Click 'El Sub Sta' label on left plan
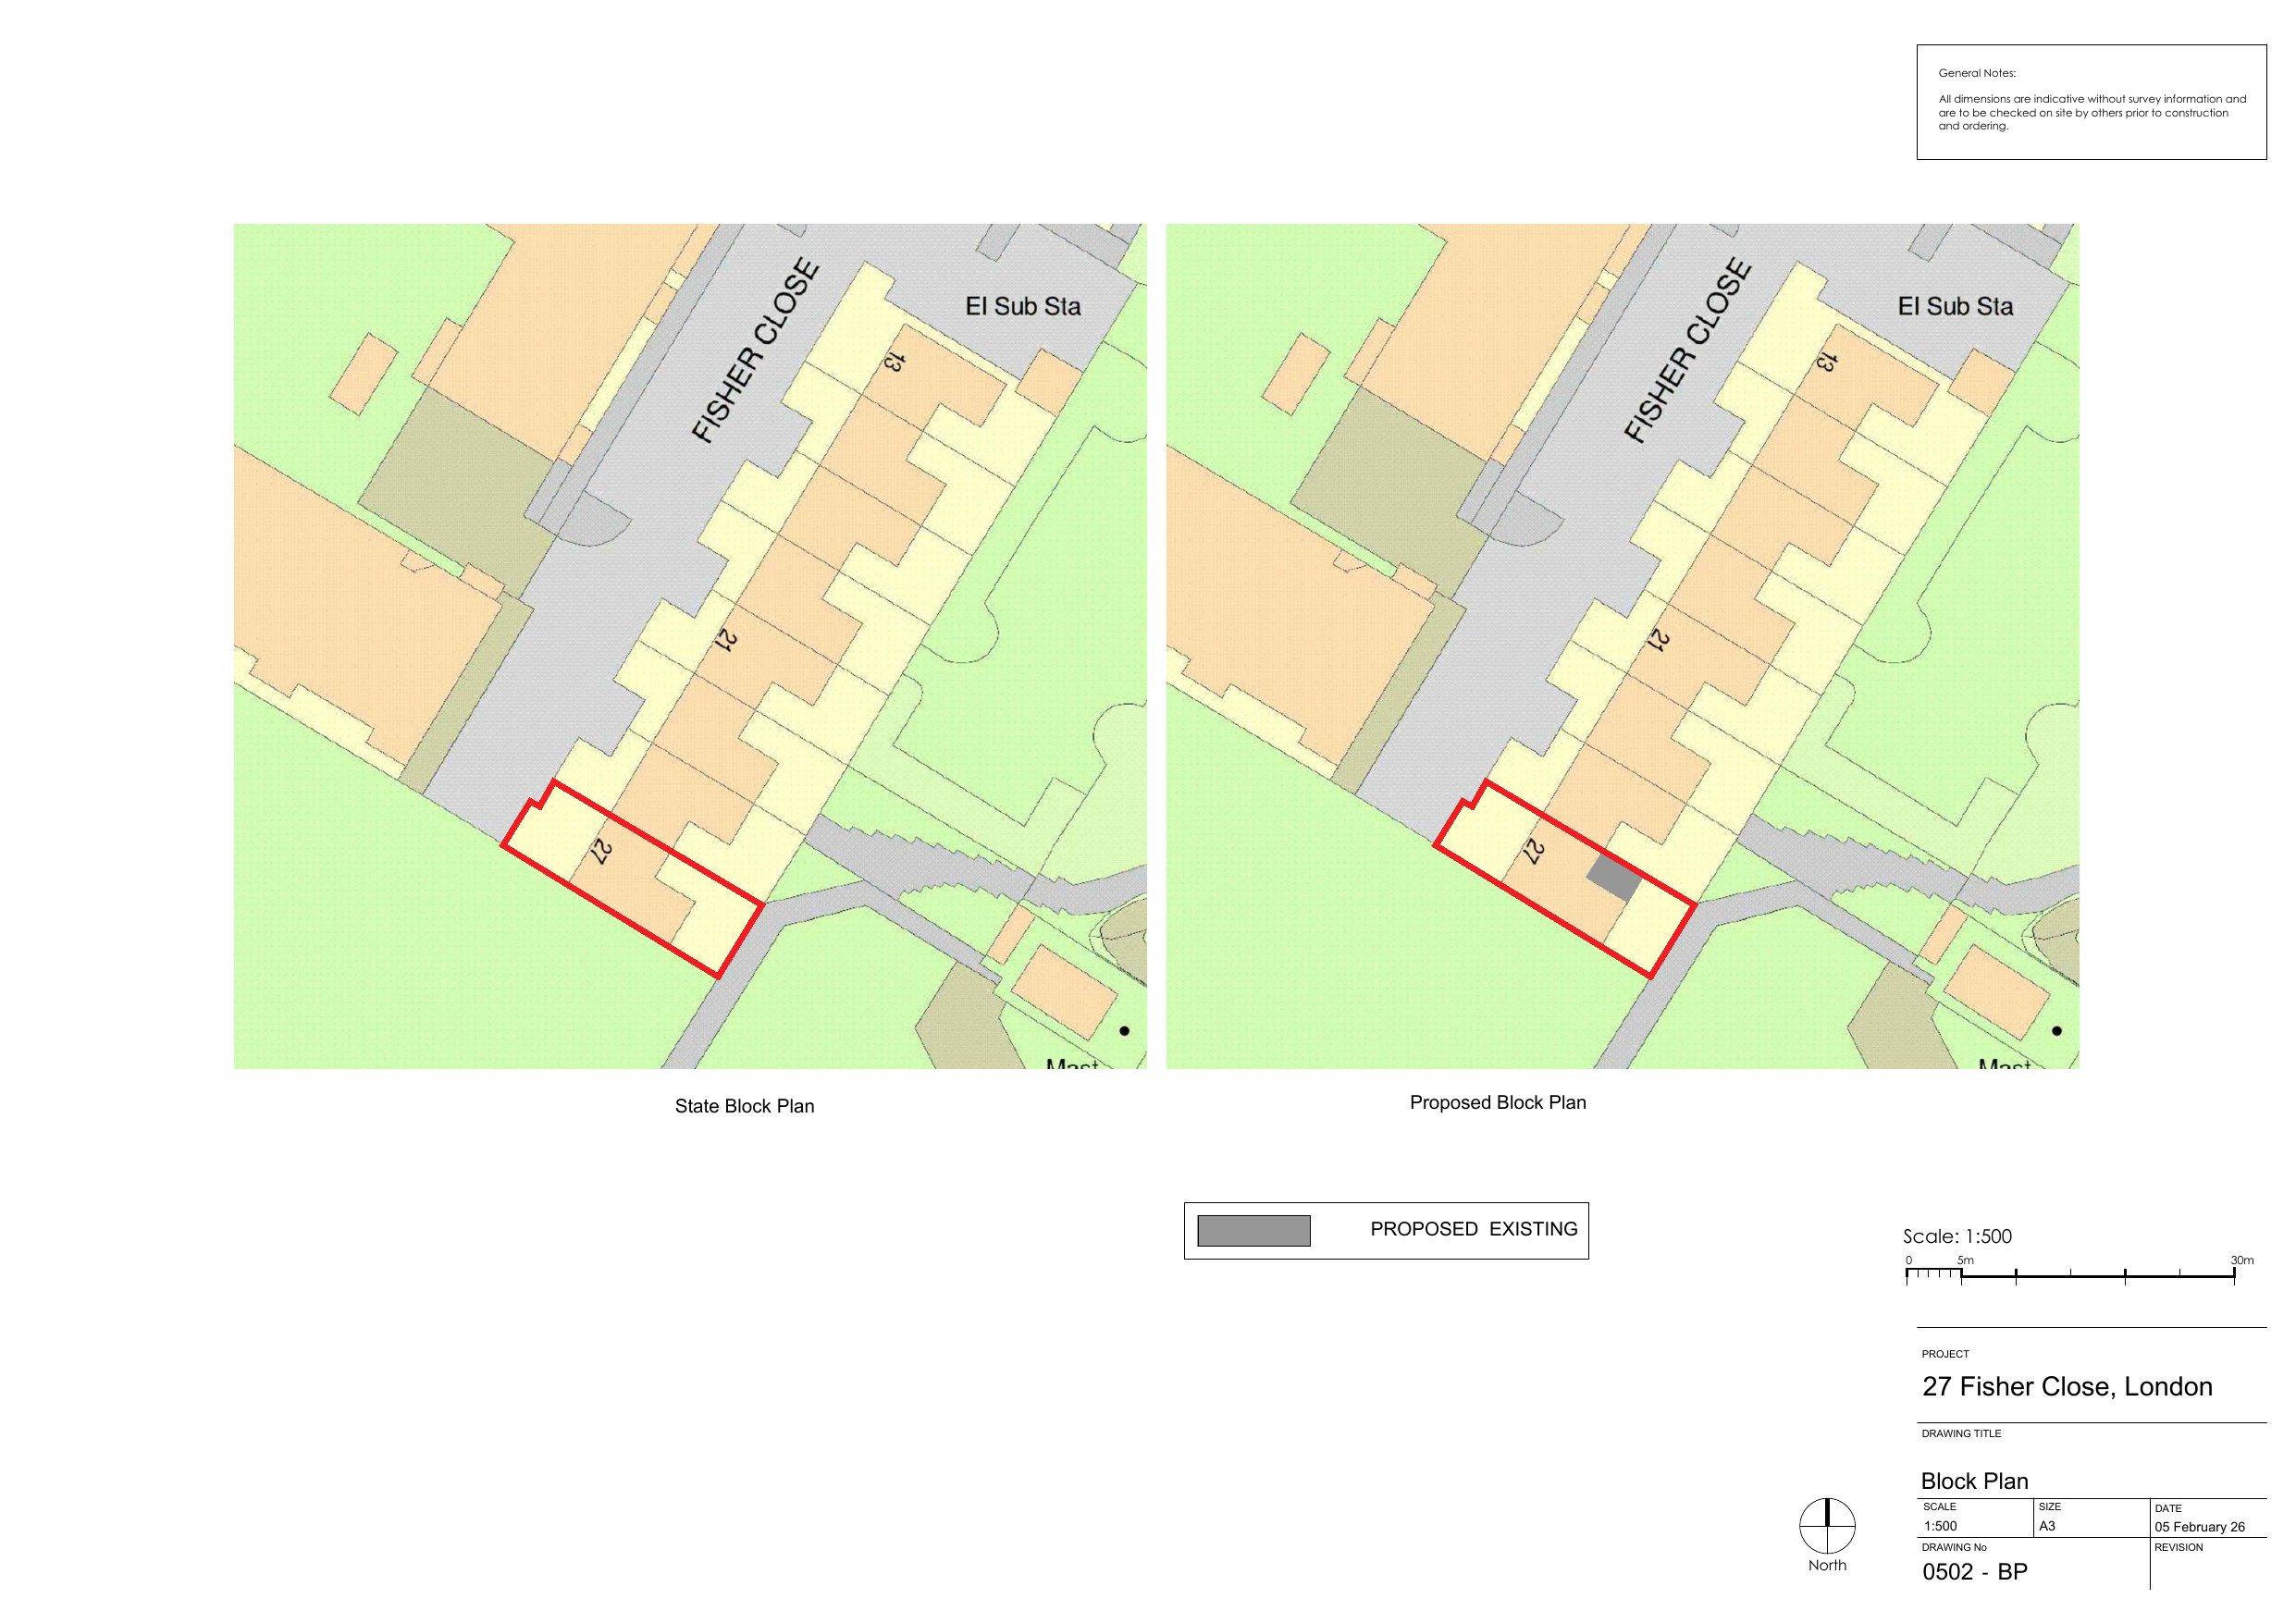 1022,306
